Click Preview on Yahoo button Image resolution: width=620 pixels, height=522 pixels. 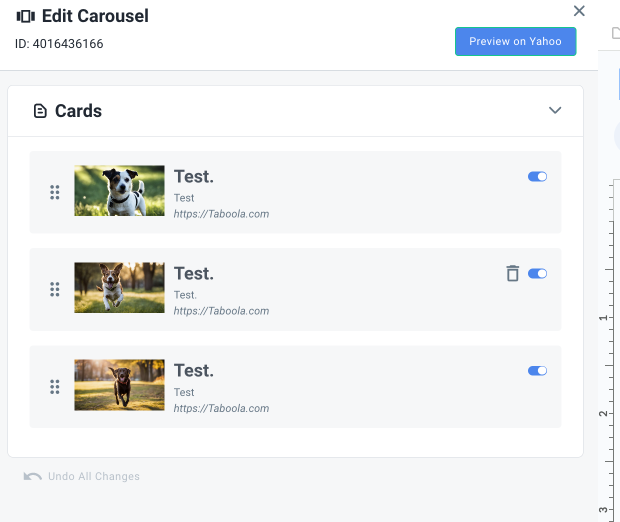click(515, 42)
